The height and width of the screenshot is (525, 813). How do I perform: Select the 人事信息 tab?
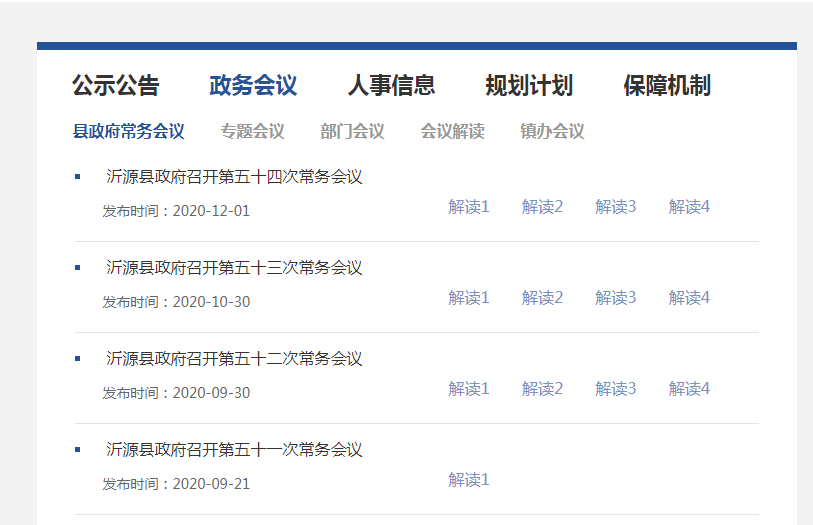[x=391, y=86]
